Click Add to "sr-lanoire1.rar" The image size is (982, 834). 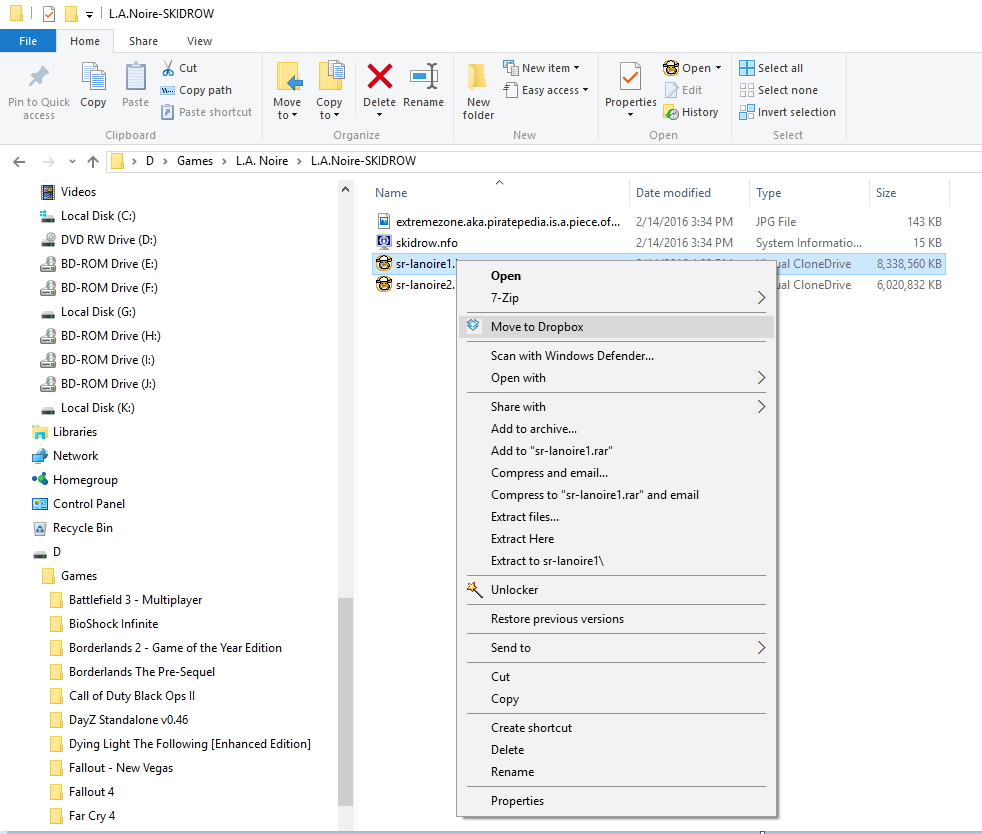(x=616, y=451)
